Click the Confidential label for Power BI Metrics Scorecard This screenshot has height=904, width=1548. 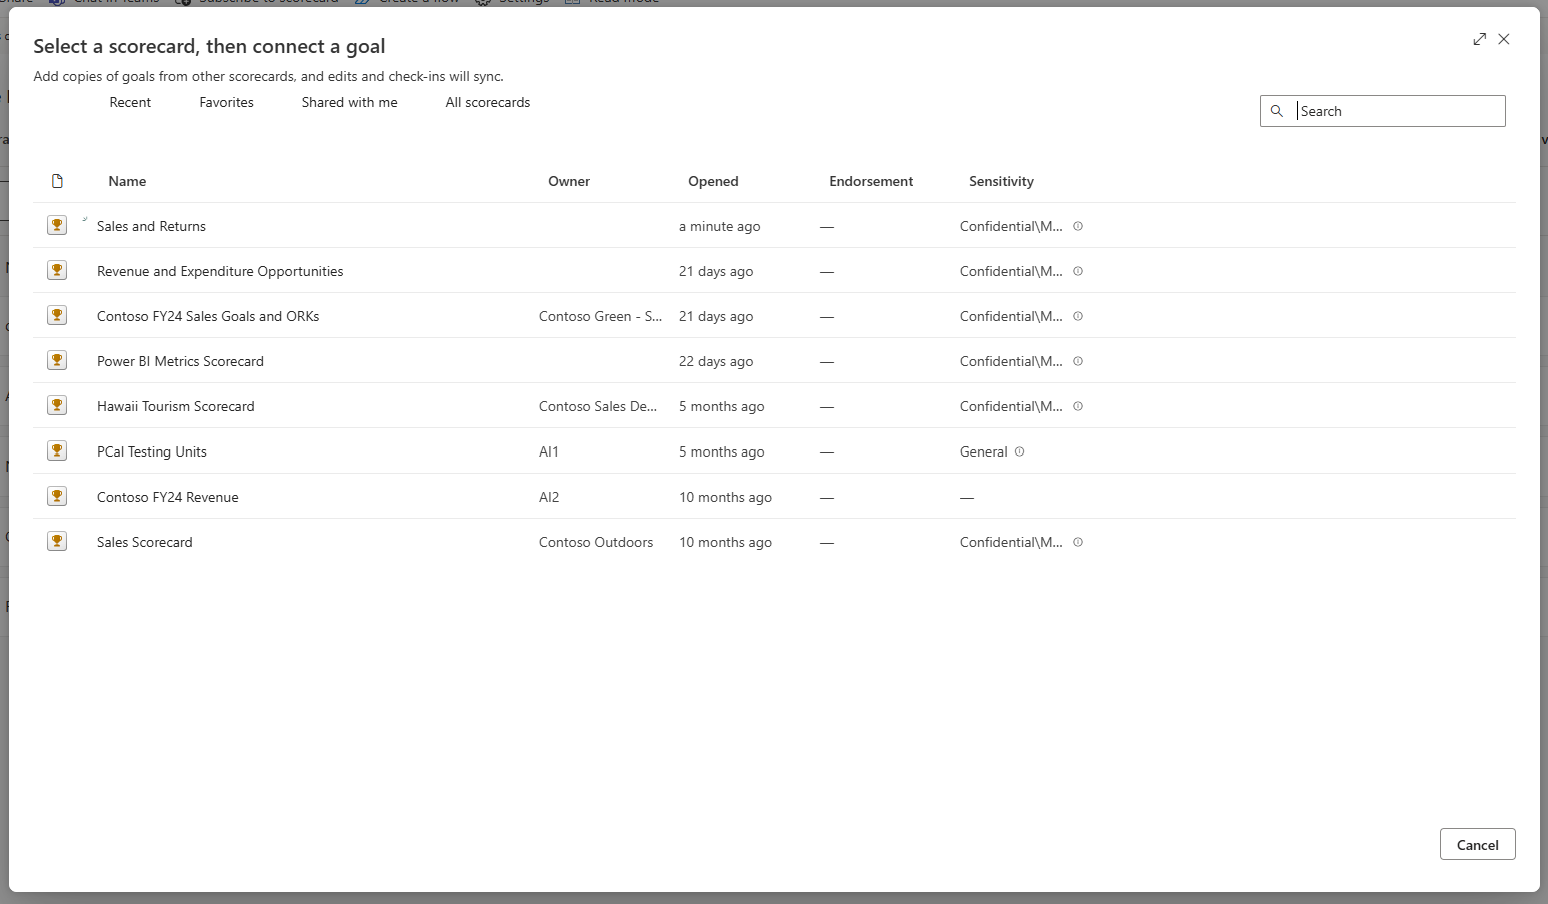(x=1011, y=361)
